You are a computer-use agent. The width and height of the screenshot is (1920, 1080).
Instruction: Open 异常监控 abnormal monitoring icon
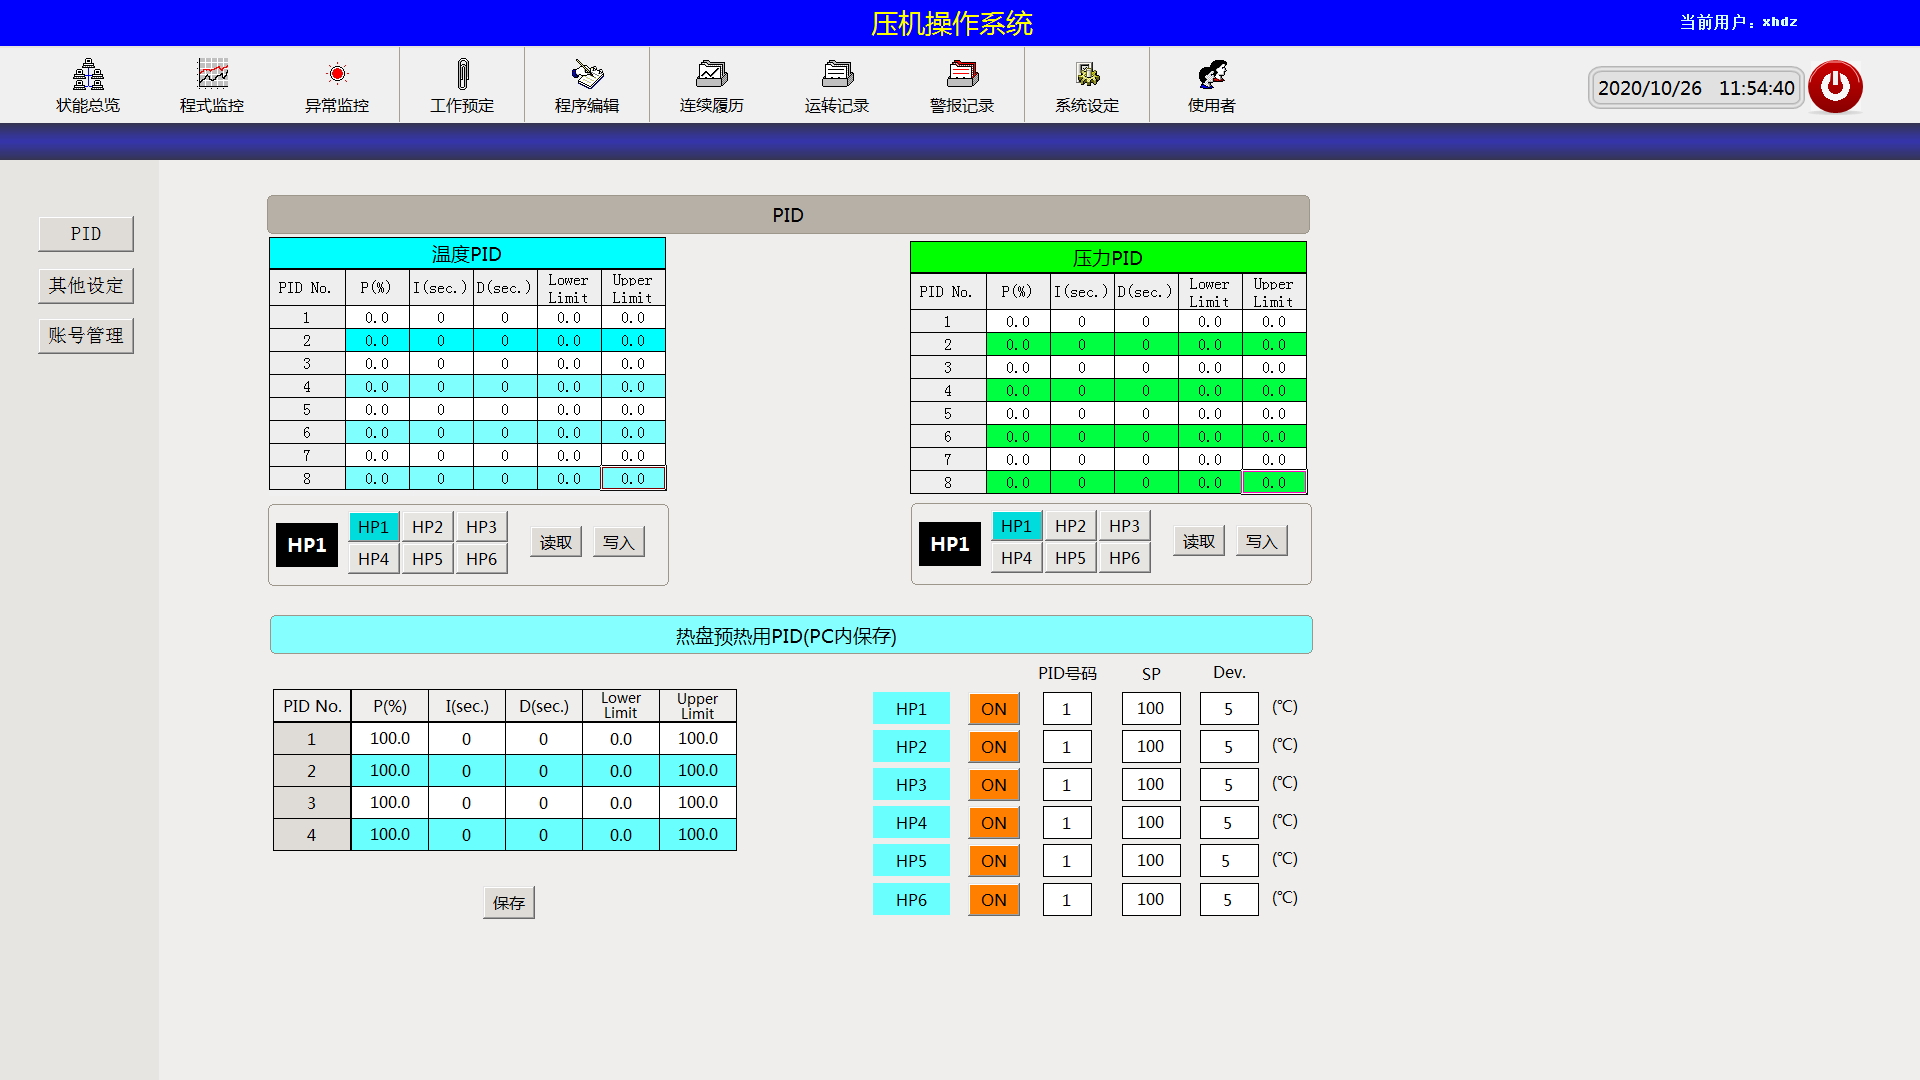click(337, 76)
